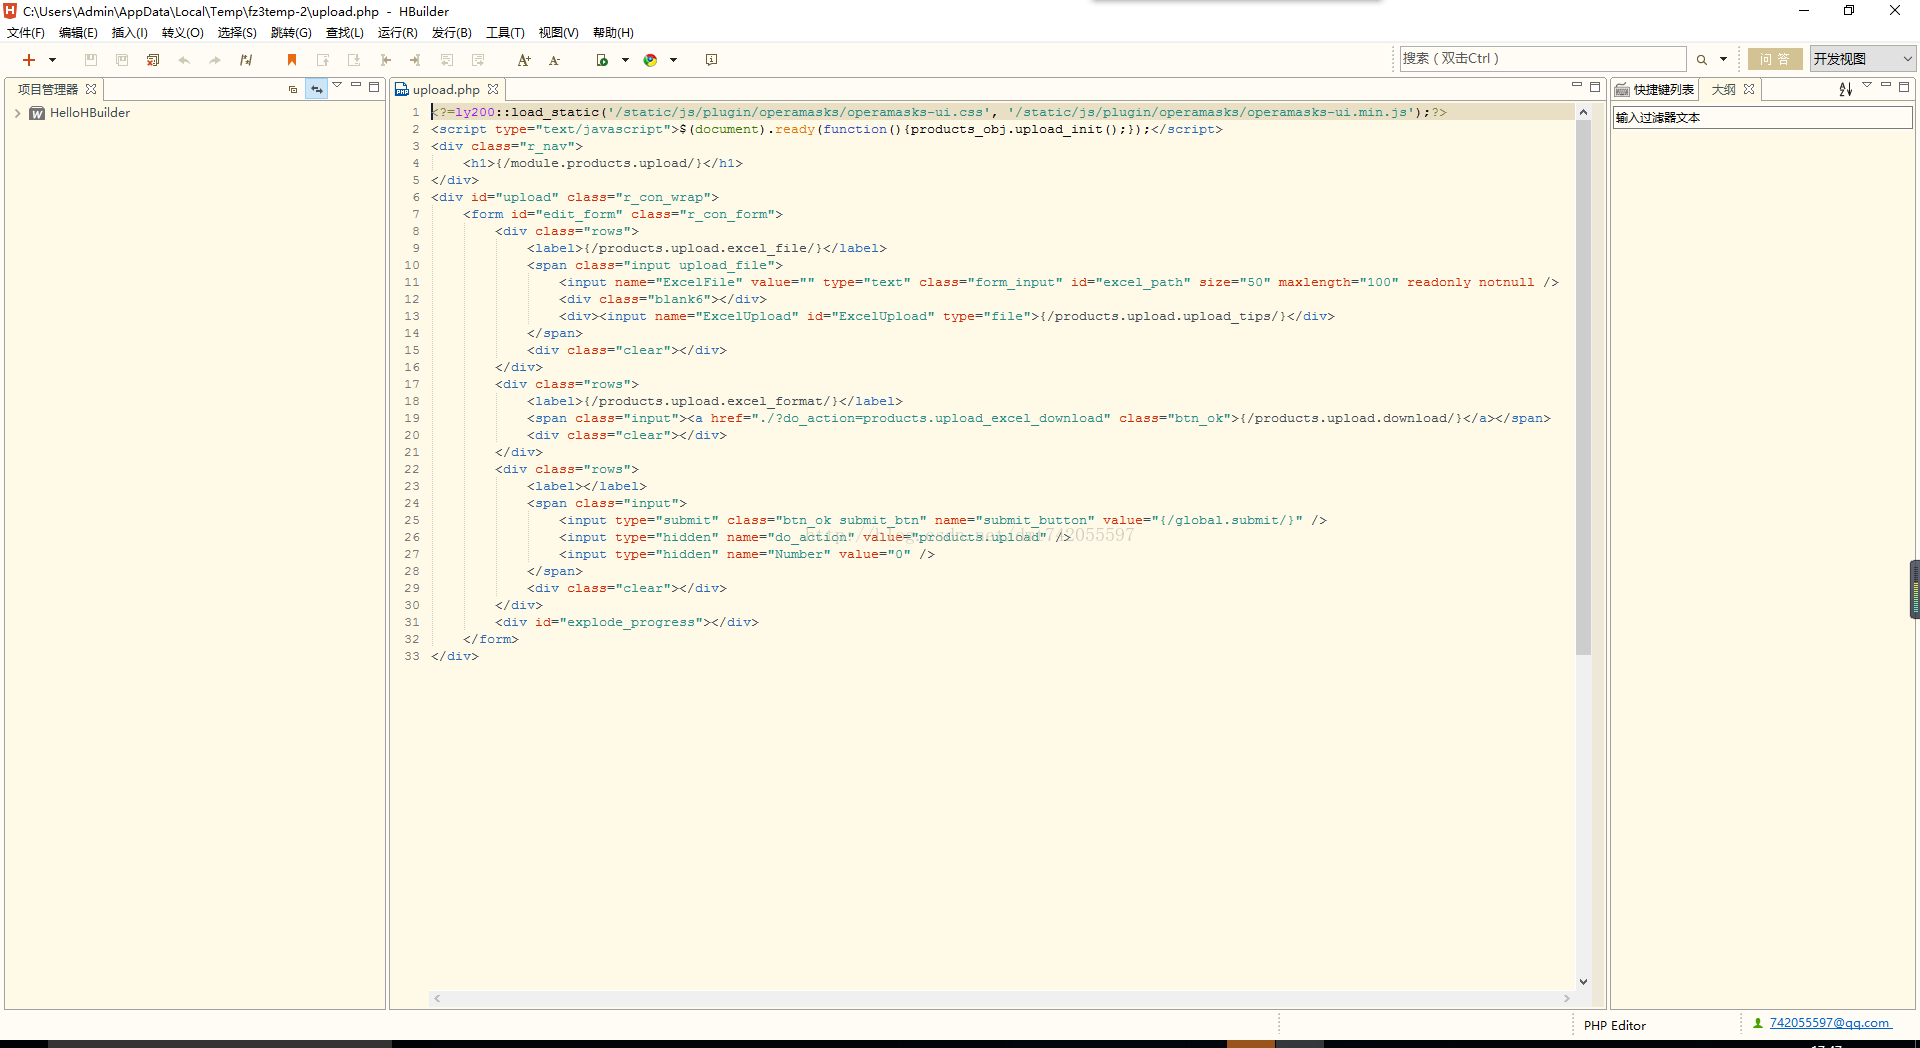Click the info tips toolbar icon
The image size is (1920, 1048).
[712, 60]
